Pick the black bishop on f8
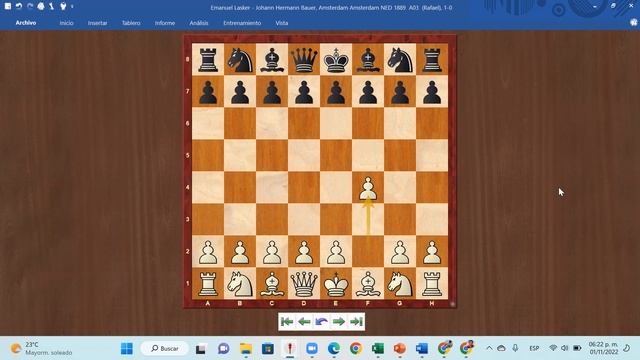This screenshot has height=360, width=640. 368,60
